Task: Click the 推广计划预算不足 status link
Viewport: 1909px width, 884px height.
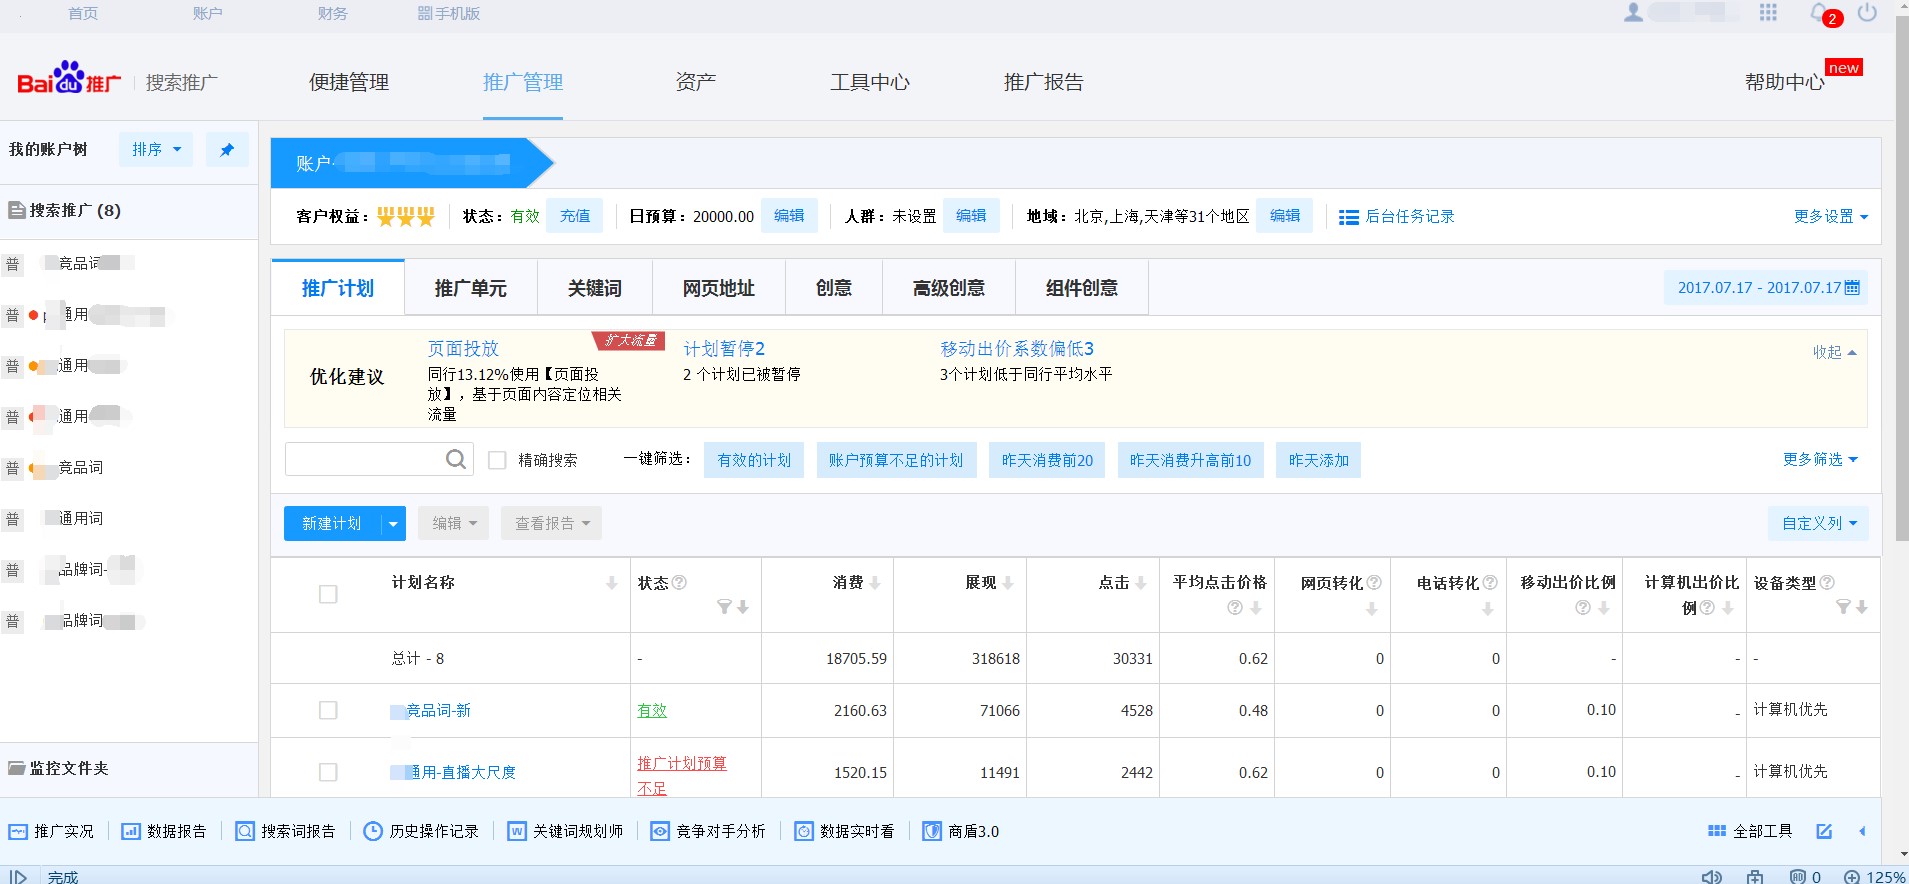Action: tap(682, 775)
